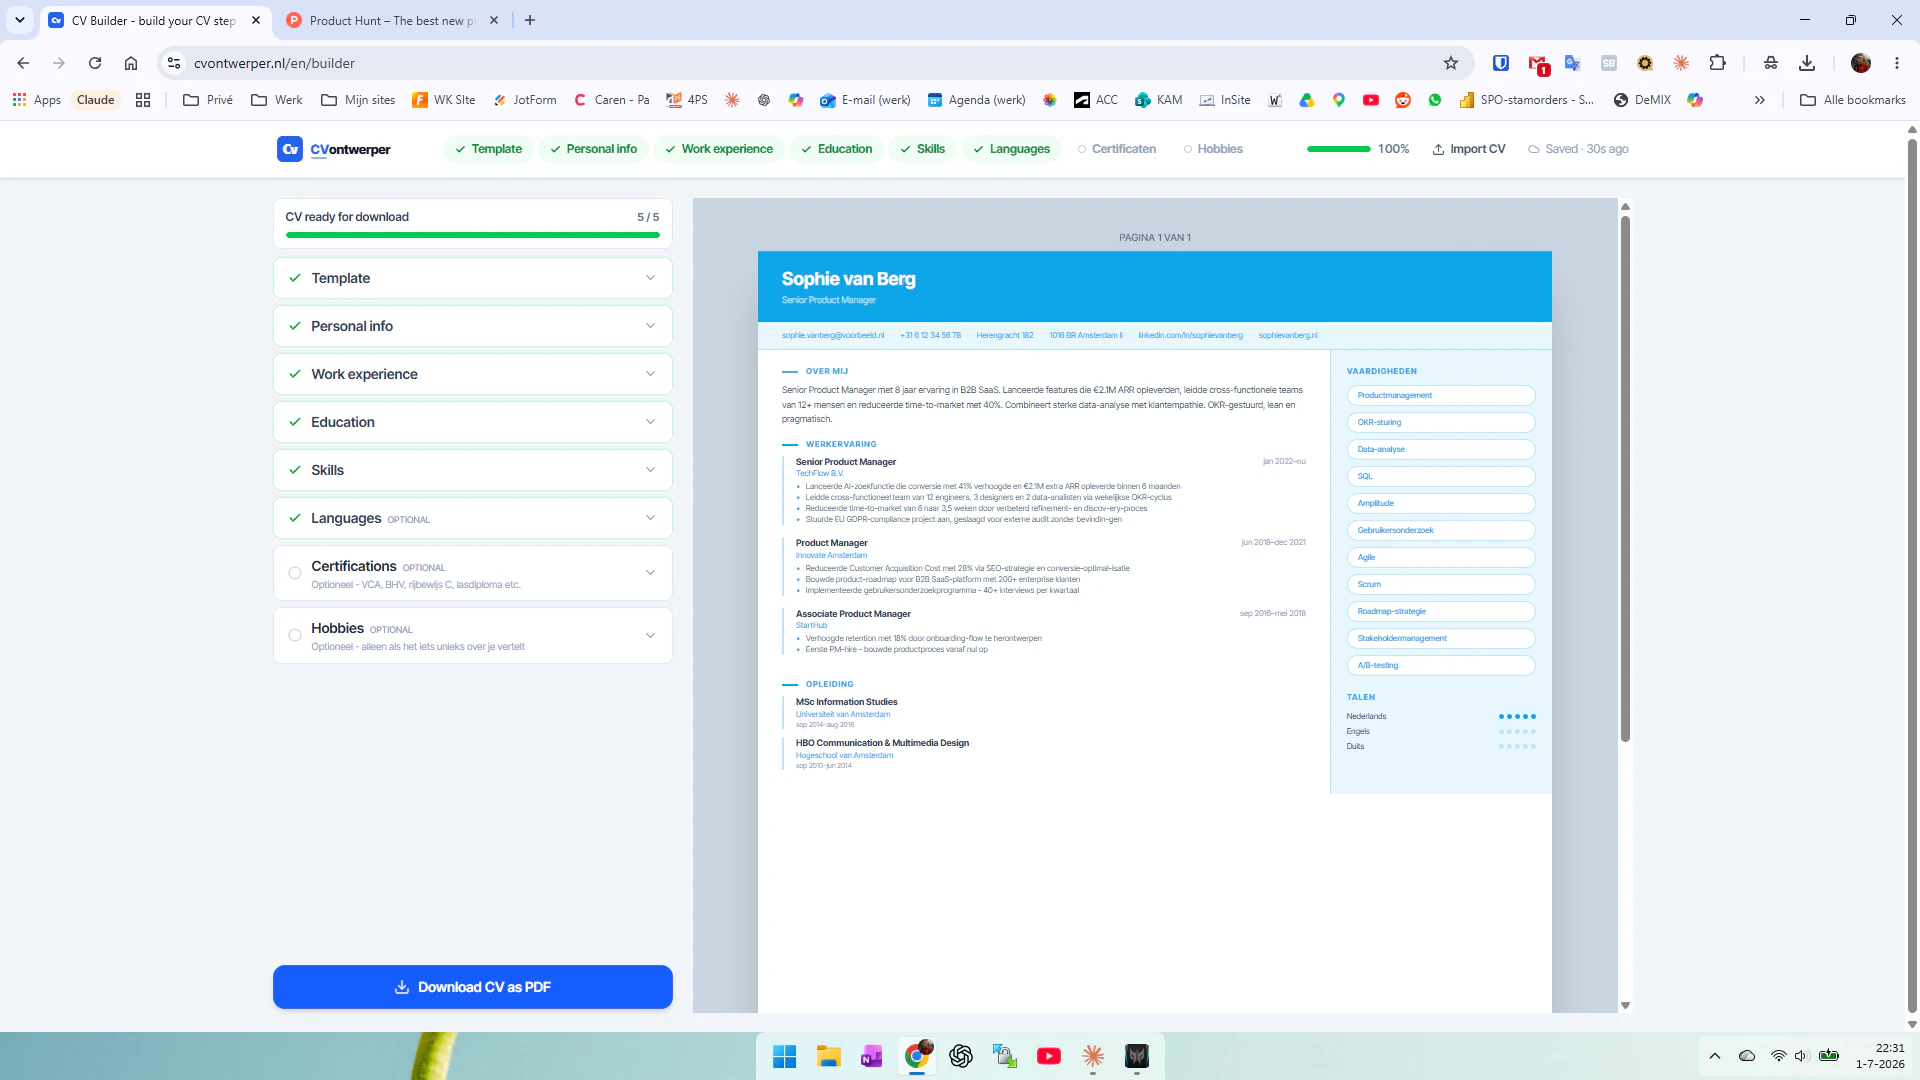Open the YouTube bookmark icon

point(1371,100)
